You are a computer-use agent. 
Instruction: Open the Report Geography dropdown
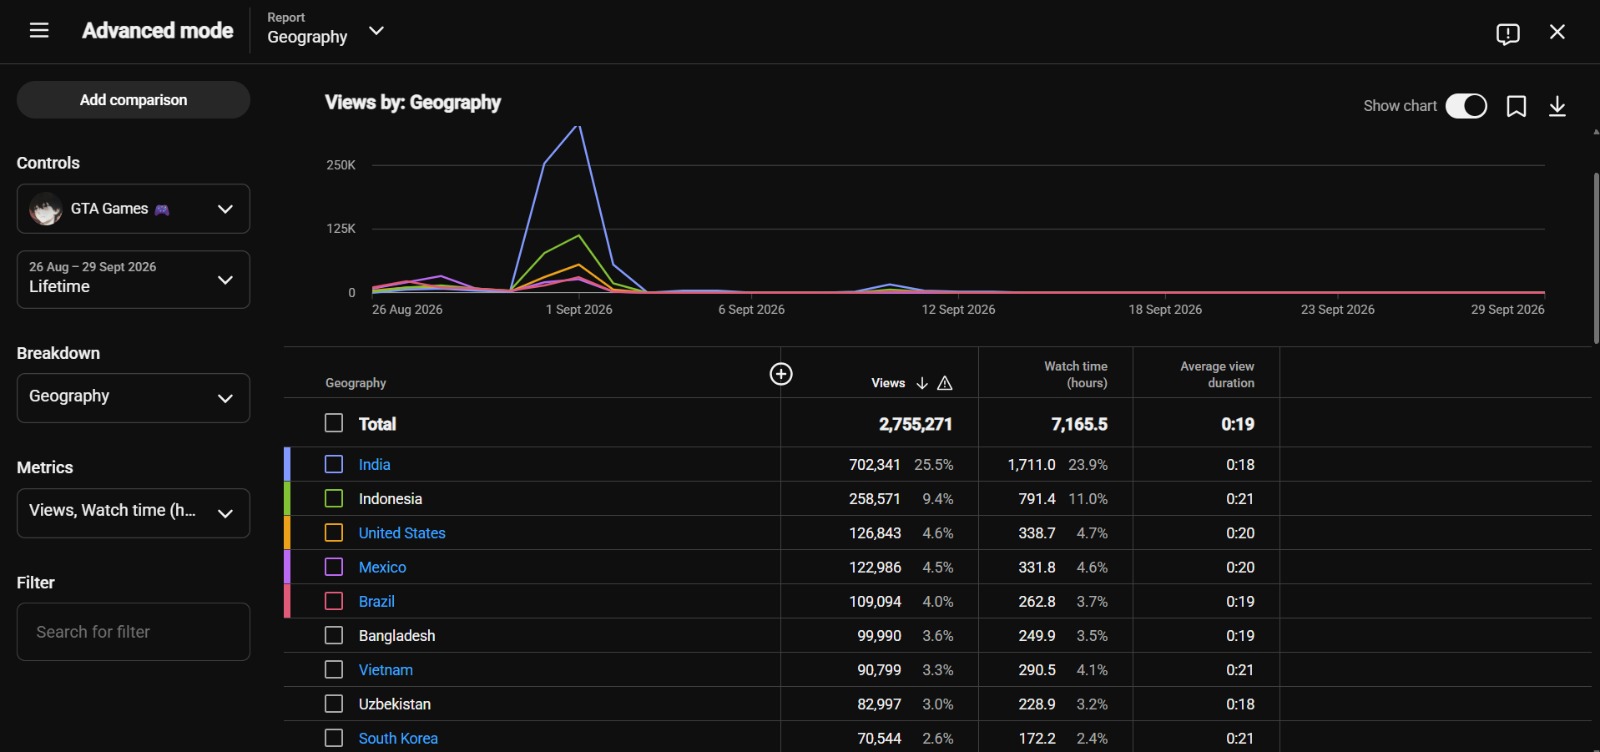pyautogui.click(x=326, y=30)
